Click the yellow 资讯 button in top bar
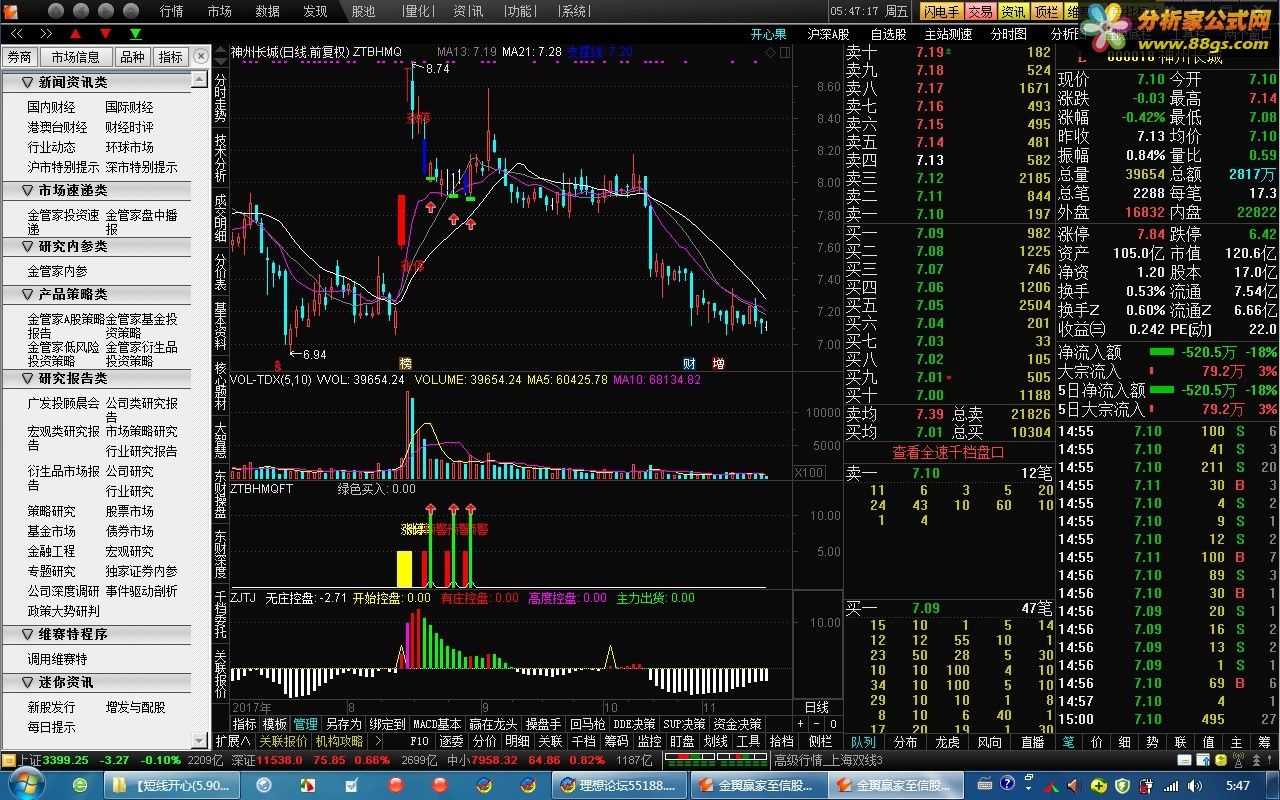 (x=1013, y=12)
